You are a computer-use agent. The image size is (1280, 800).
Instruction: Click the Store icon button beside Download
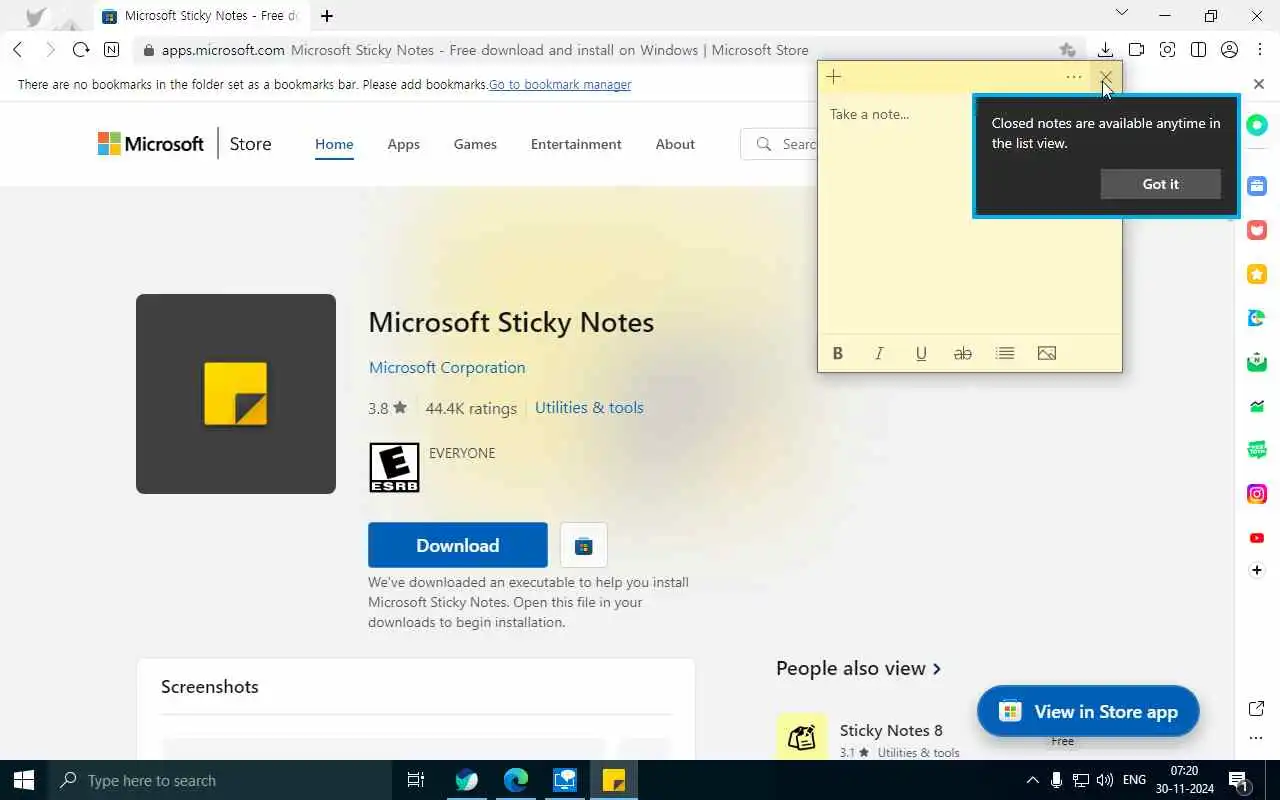[584, 545]
